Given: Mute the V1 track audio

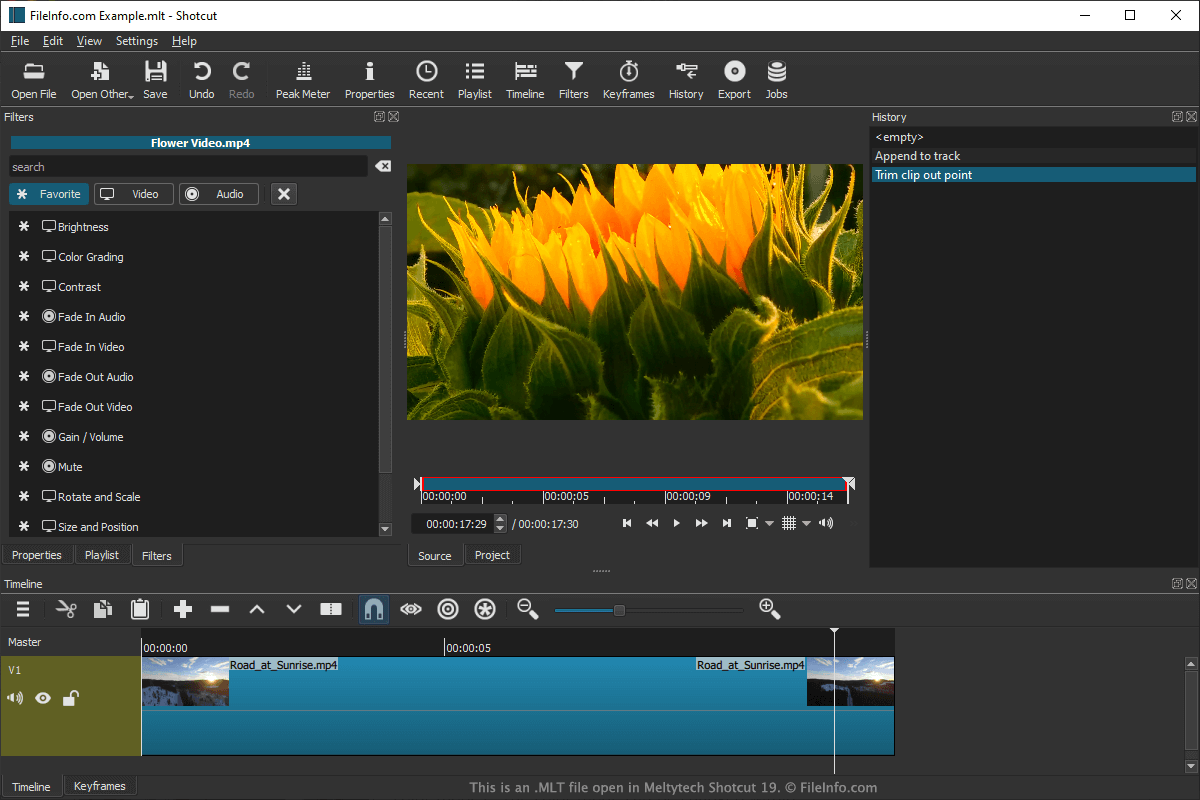Looking at the screenshot, I should 15,698.
